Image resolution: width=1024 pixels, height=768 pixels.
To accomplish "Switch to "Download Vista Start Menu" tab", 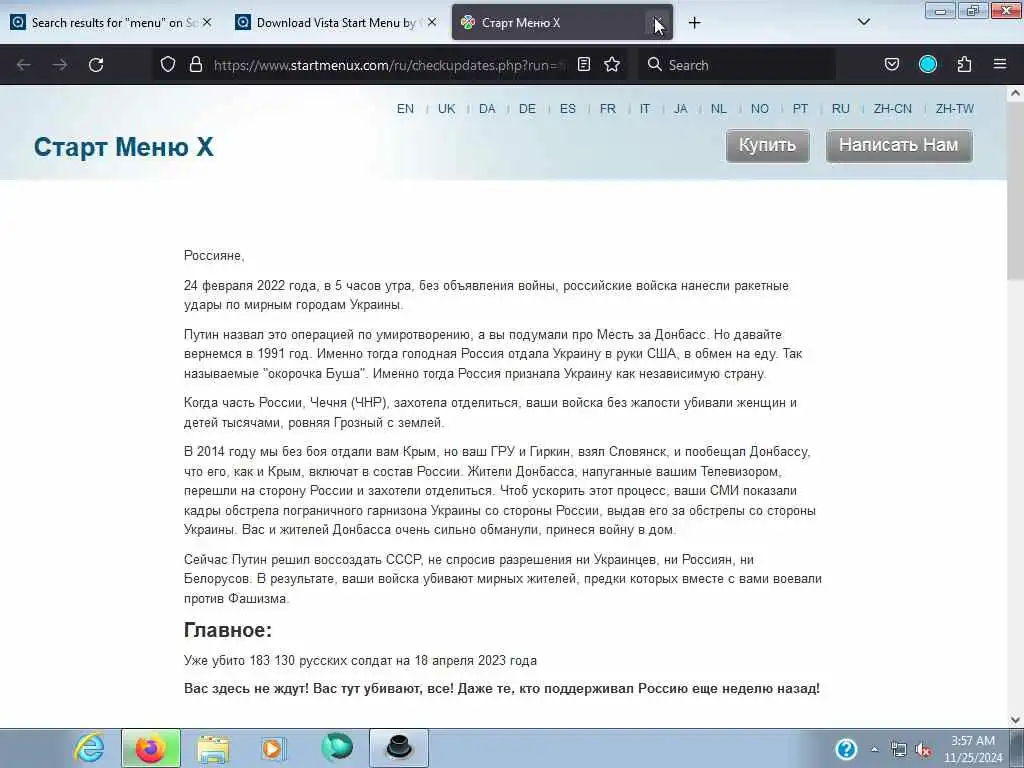I will point(337,22).
